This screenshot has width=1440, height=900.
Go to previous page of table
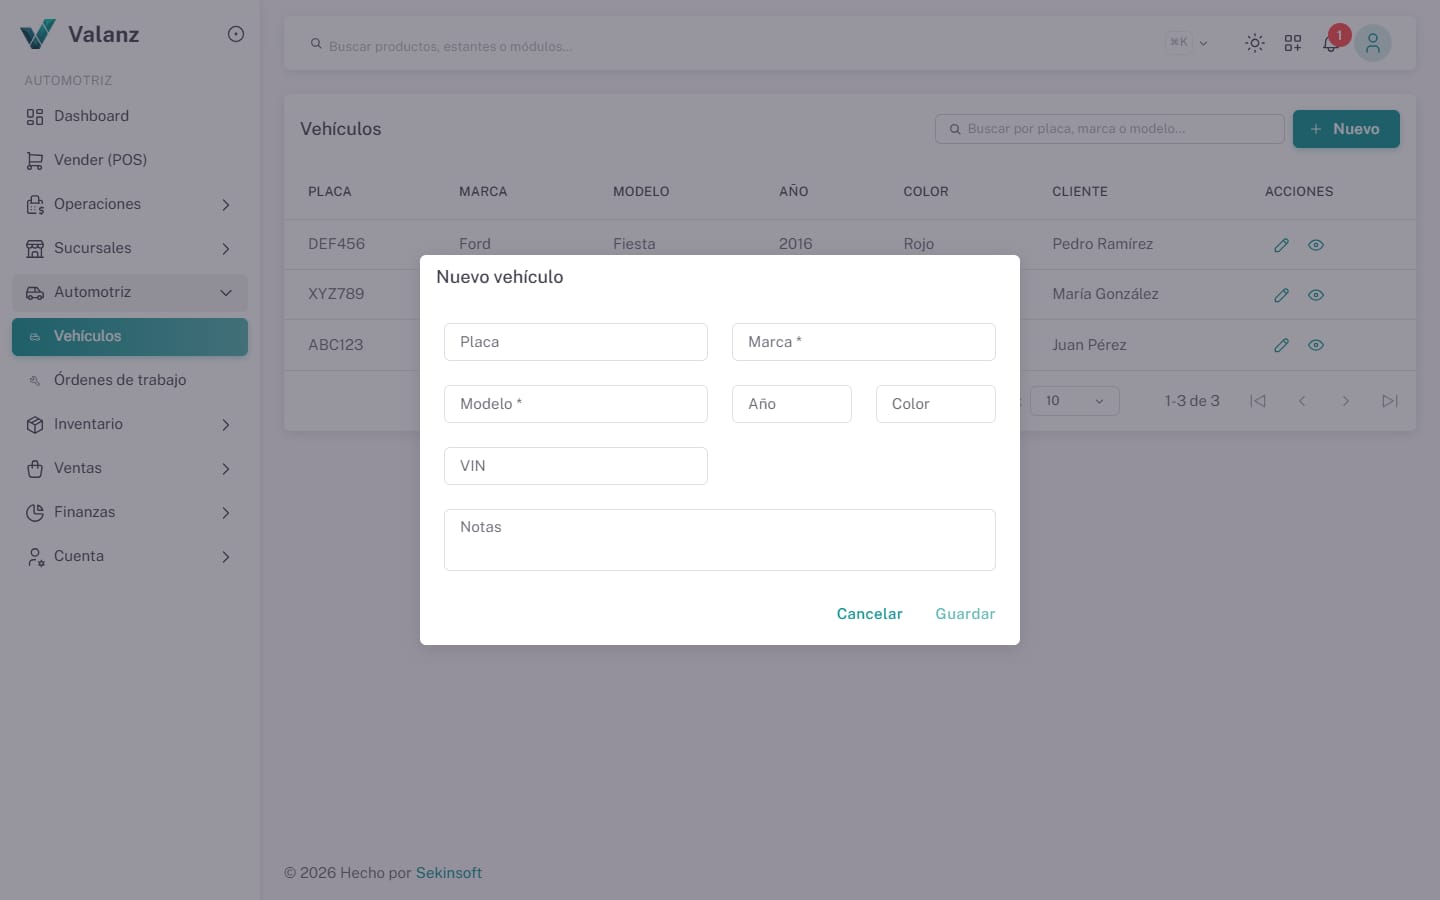1302,401
